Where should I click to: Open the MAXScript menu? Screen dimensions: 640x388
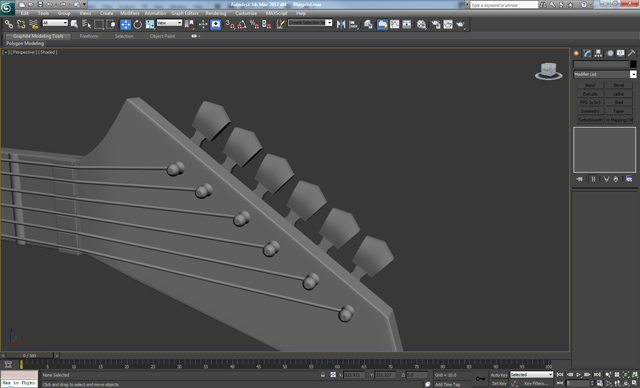click(276, 13)
